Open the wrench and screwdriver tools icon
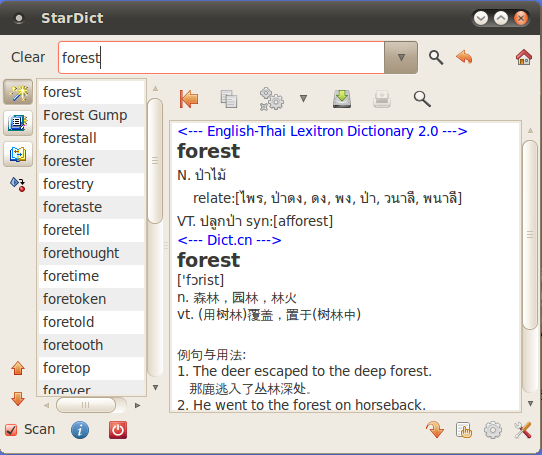 (523, 430)
